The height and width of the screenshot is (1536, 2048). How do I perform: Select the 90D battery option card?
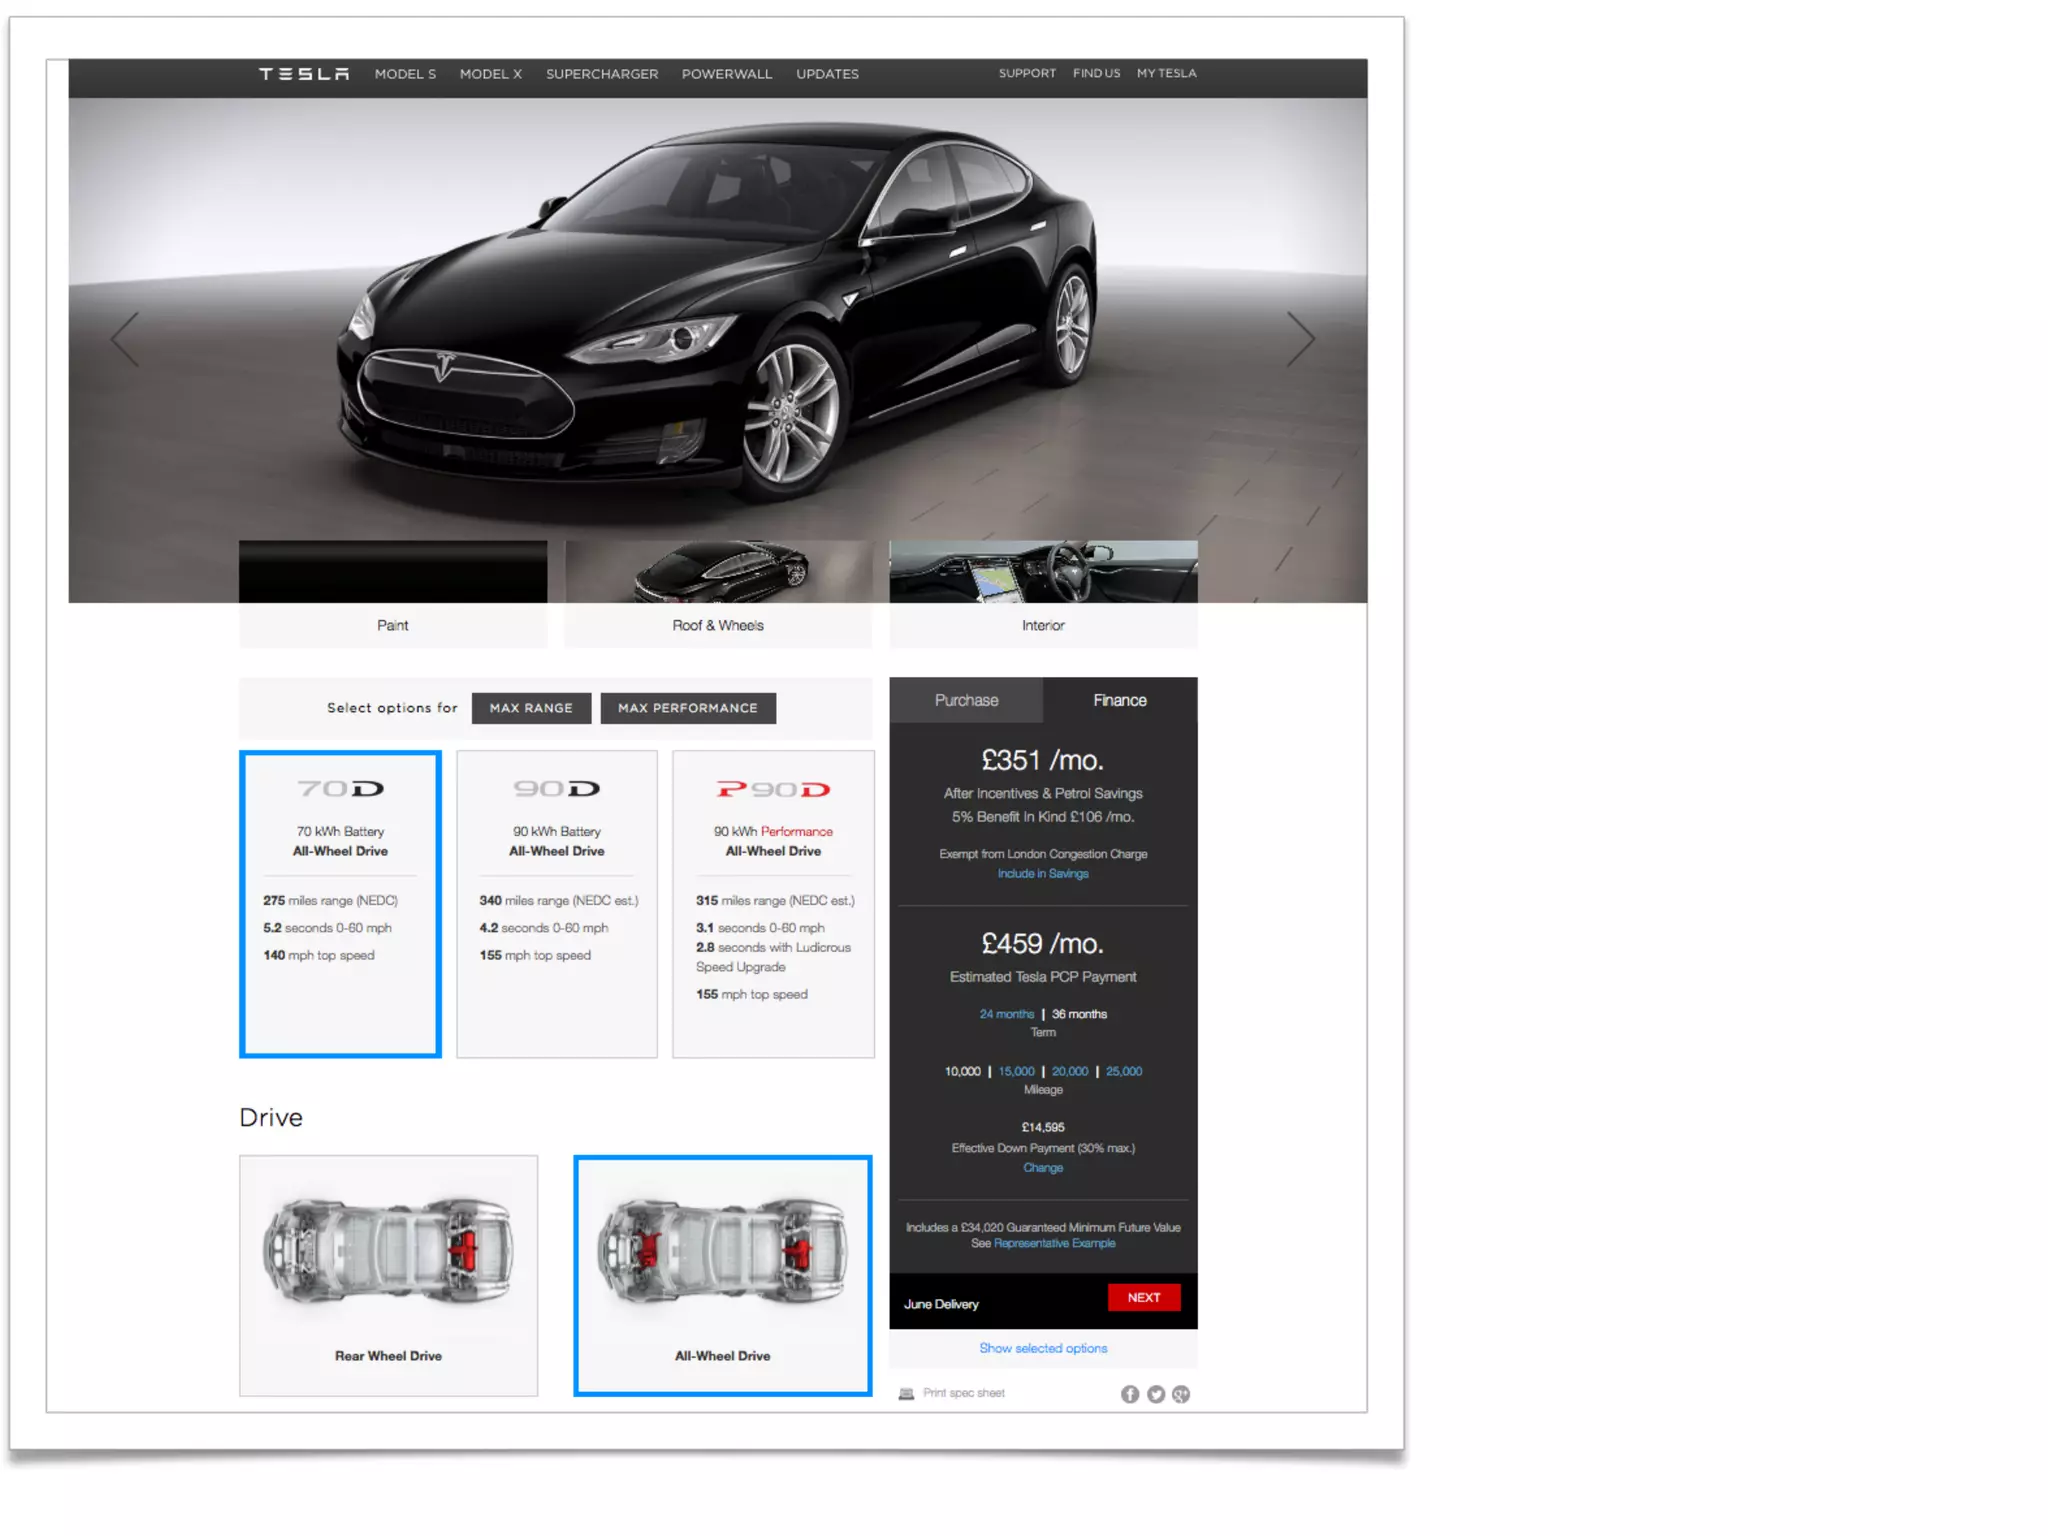557,903
